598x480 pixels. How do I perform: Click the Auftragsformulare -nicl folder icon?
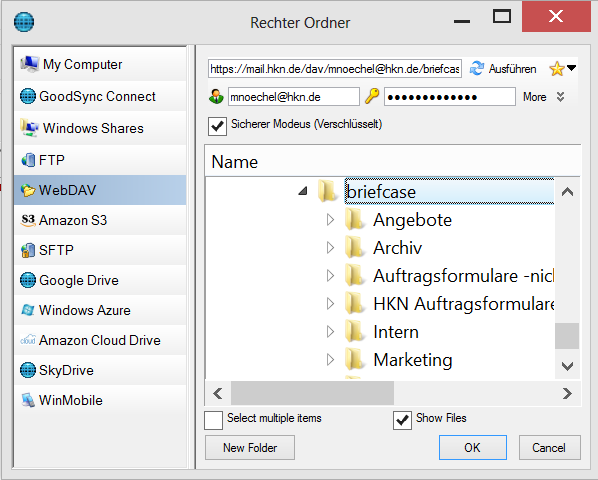(355, 275)
